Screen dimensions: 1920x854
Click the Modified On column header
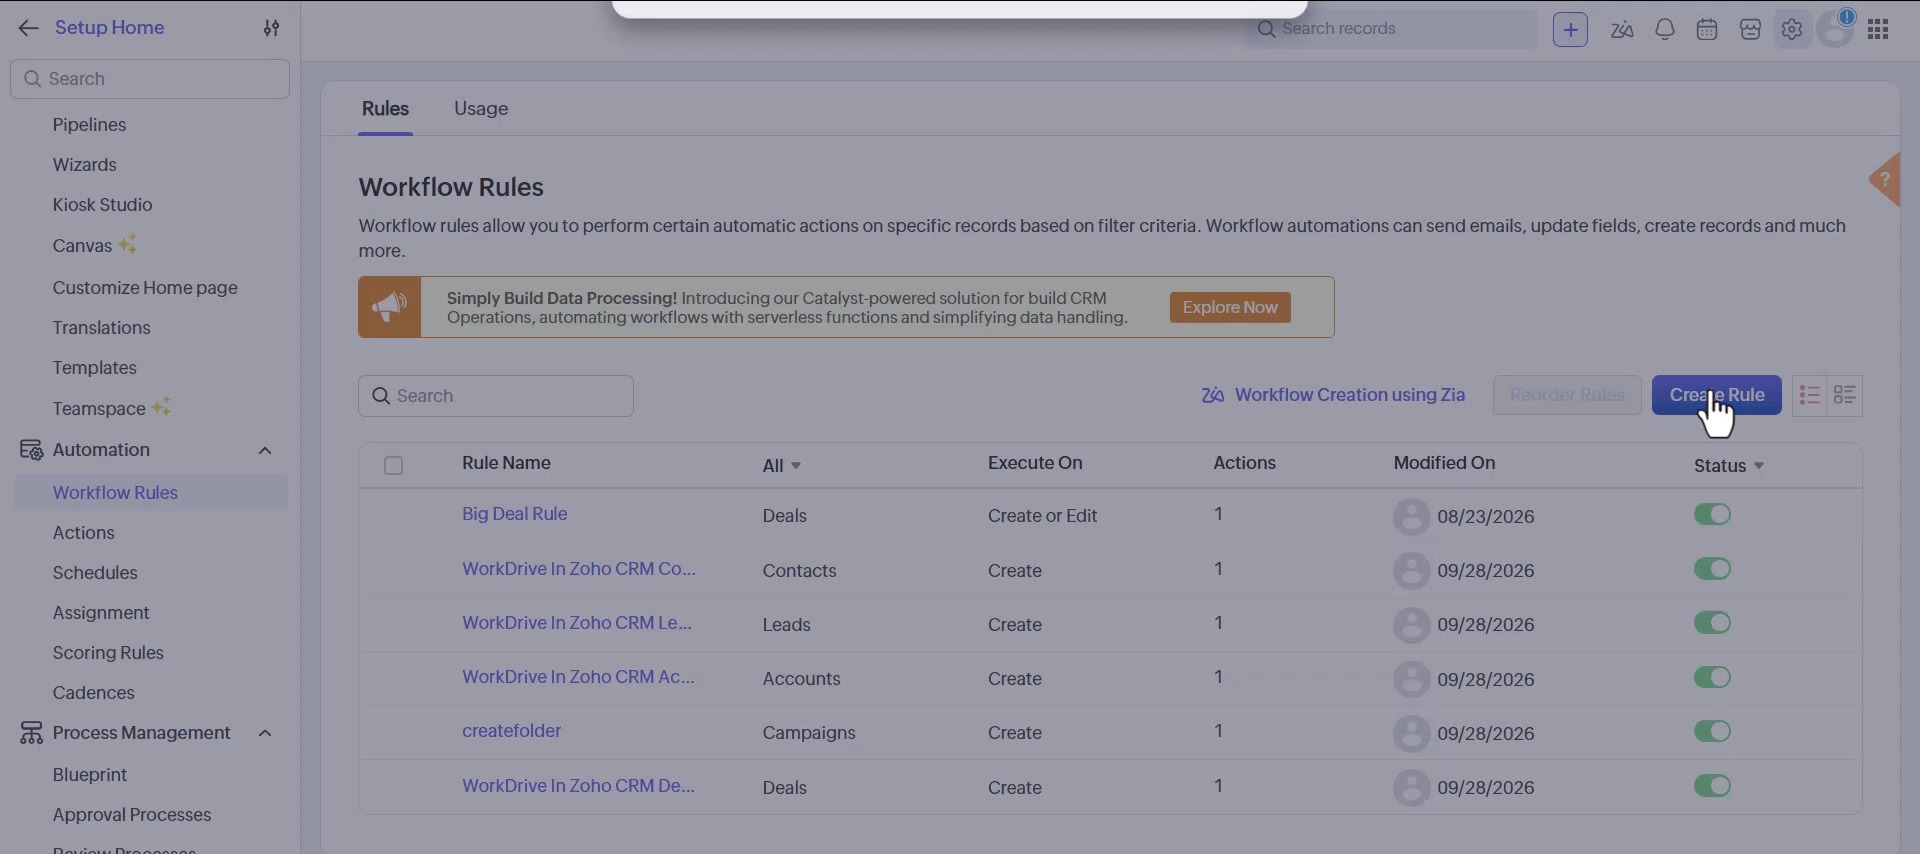(x=1444, y=463)
